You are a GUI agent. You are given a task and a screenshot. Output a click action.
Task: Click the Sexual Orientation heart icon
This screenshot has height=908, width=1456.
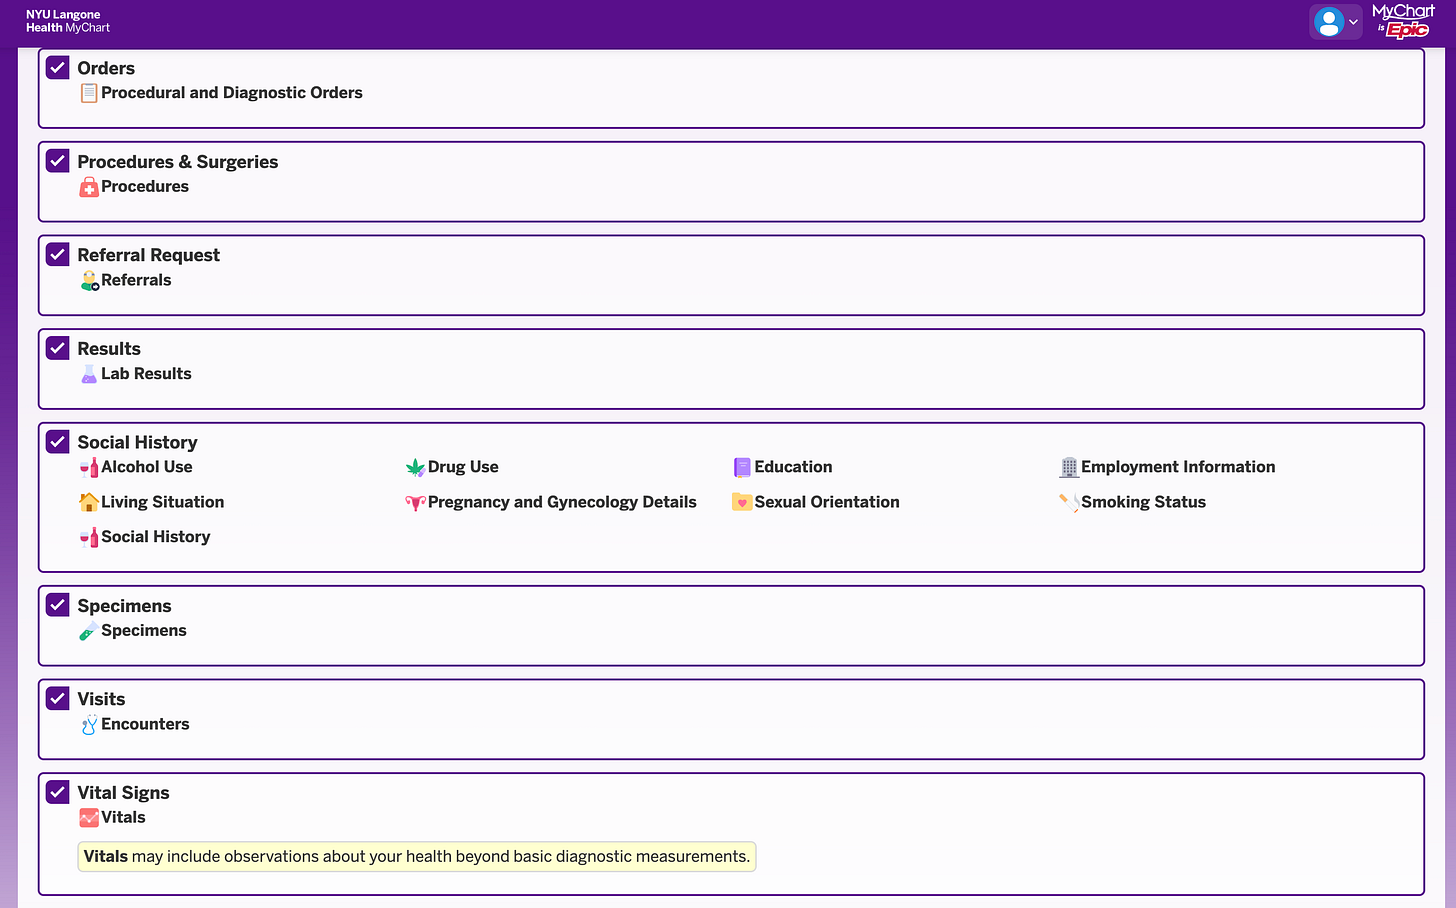pos(742,502)
